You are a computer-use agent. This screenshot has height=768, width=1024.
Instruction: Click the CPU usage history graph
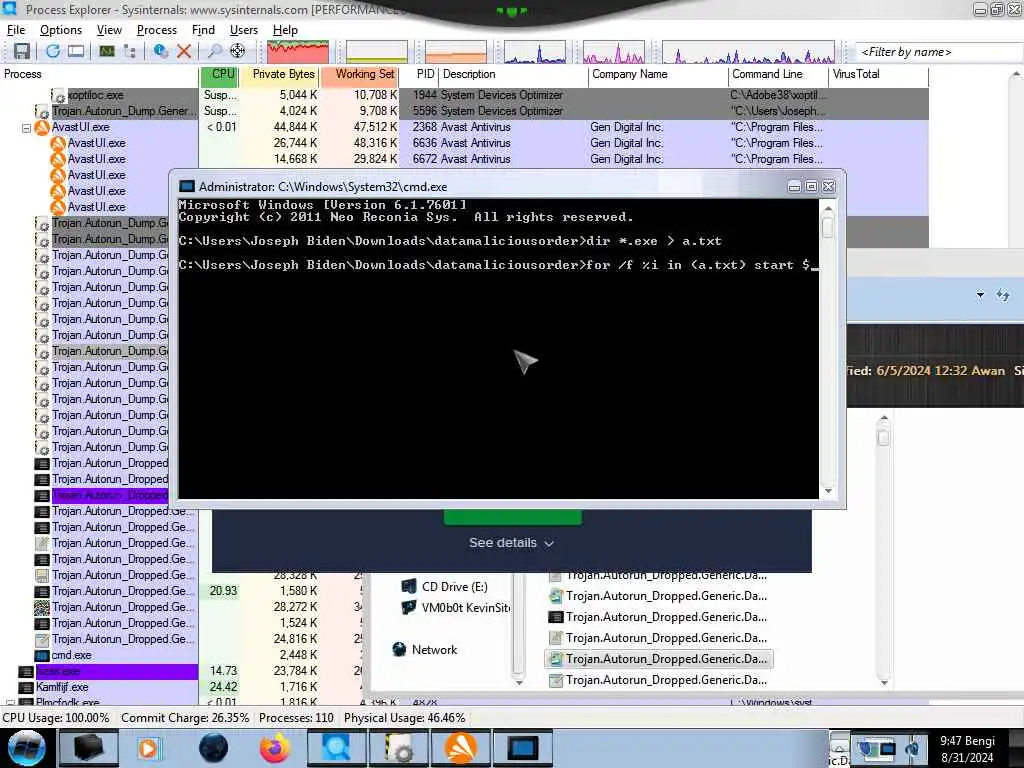298,52
